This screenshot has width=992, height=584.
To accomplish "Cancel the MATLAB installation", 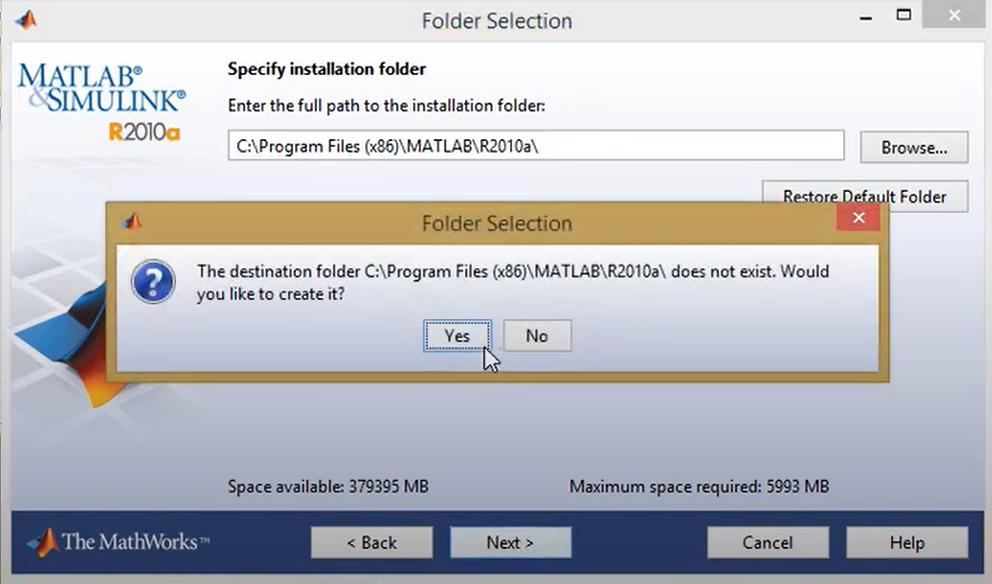I will (x=768, y=542).
